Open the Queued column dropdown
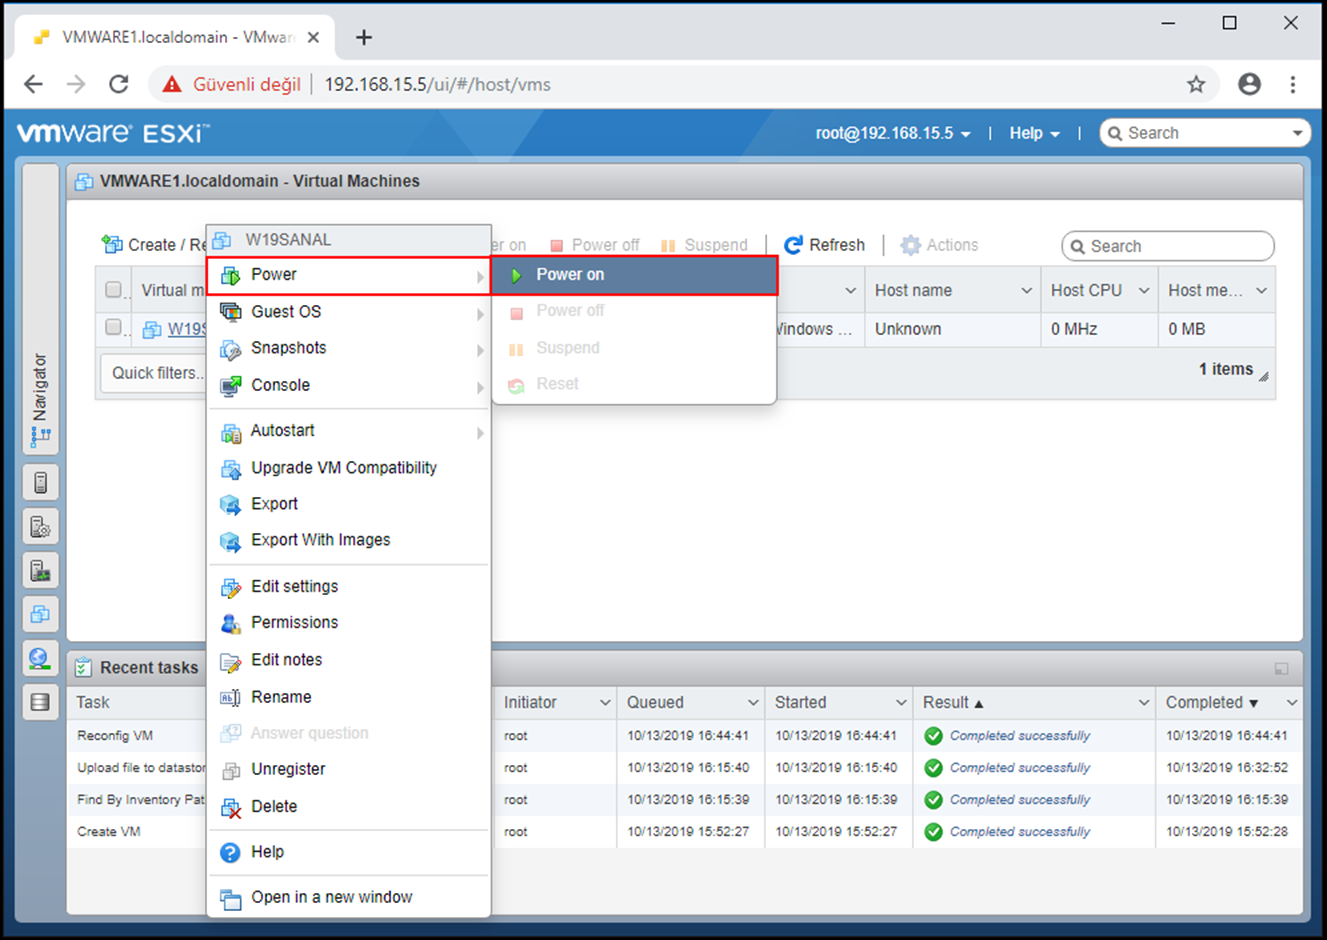The height and width of the screenshot is (940, 1327). pyautogui.click(x=752, y=703)
